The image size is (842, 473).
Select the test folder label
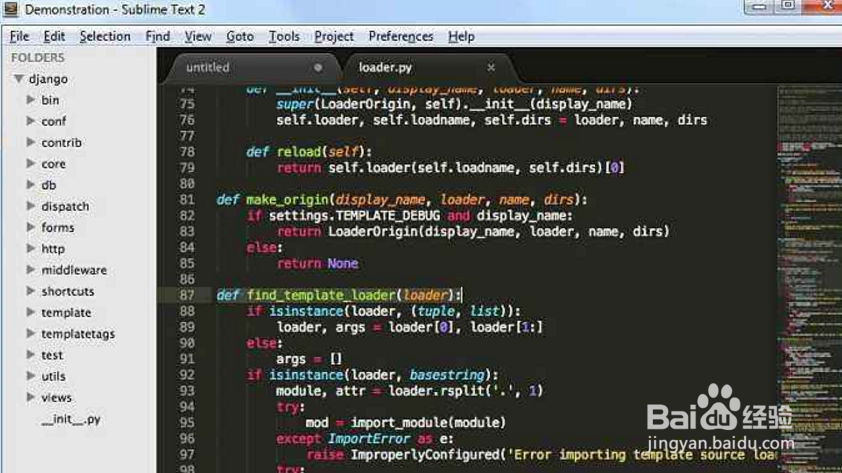(x=52, y=355)
